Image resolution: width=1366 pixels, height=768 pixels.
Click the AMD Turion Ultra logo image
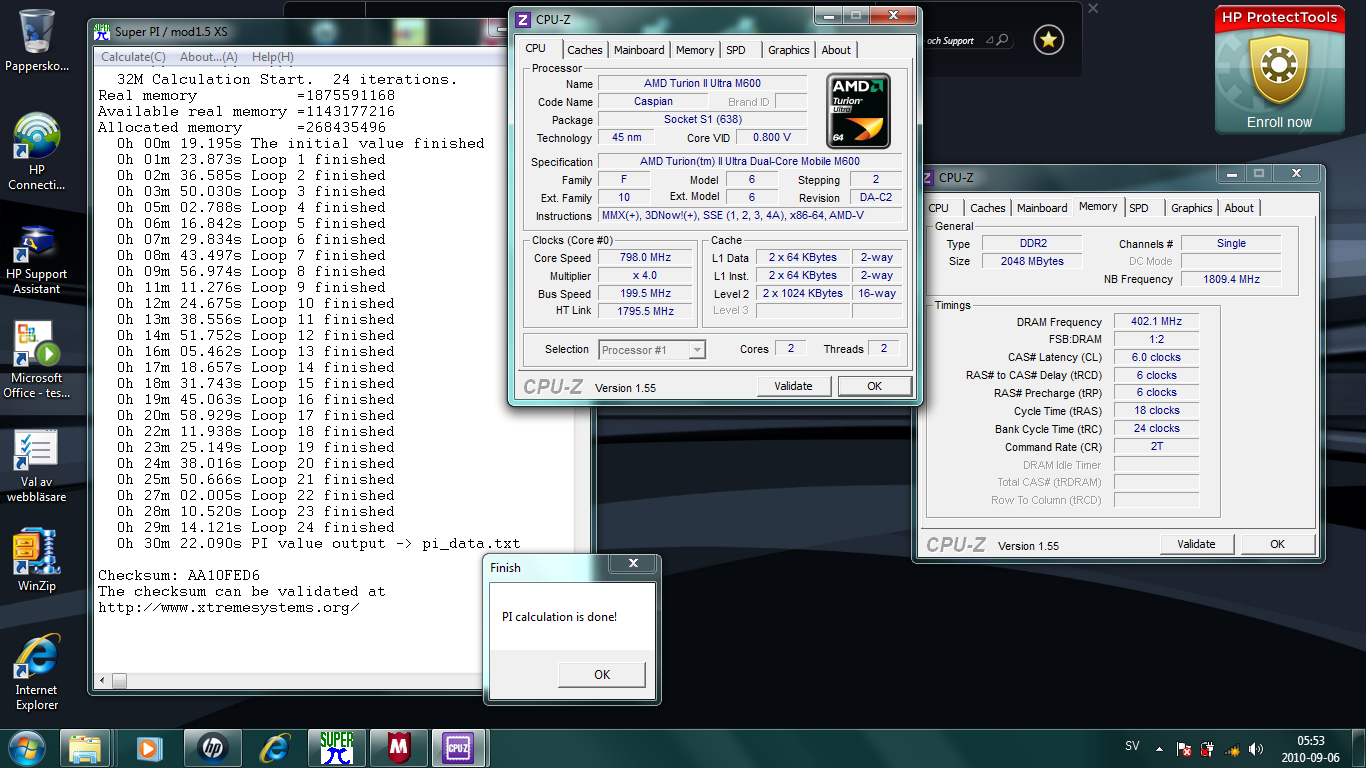pyautogui.click(x=858, y=111)
